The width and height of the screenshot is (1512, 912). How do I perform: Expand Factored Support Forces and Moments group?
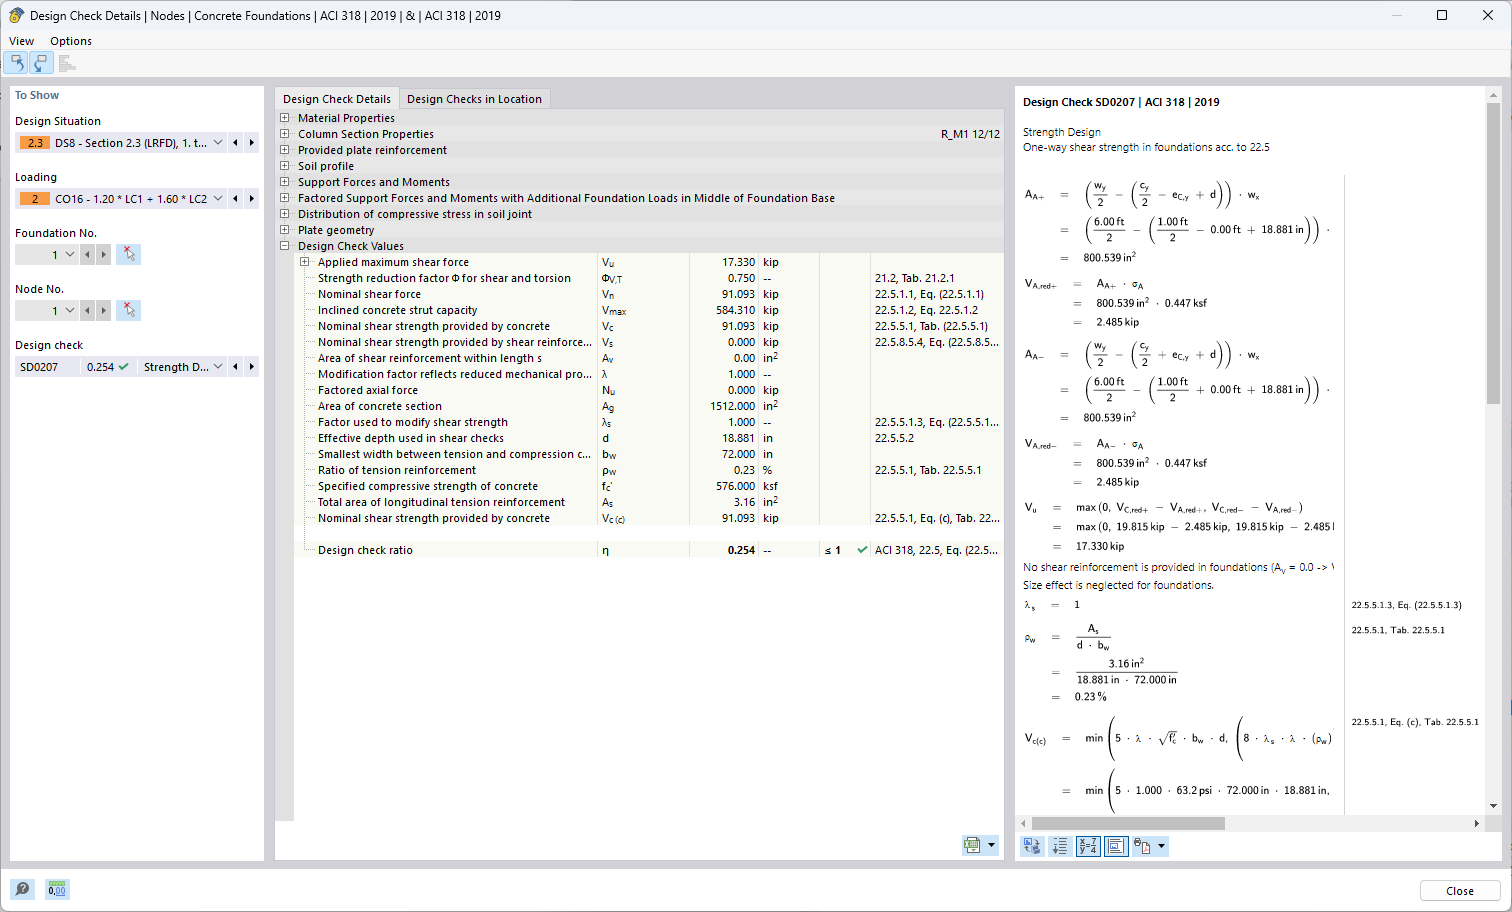285,198
